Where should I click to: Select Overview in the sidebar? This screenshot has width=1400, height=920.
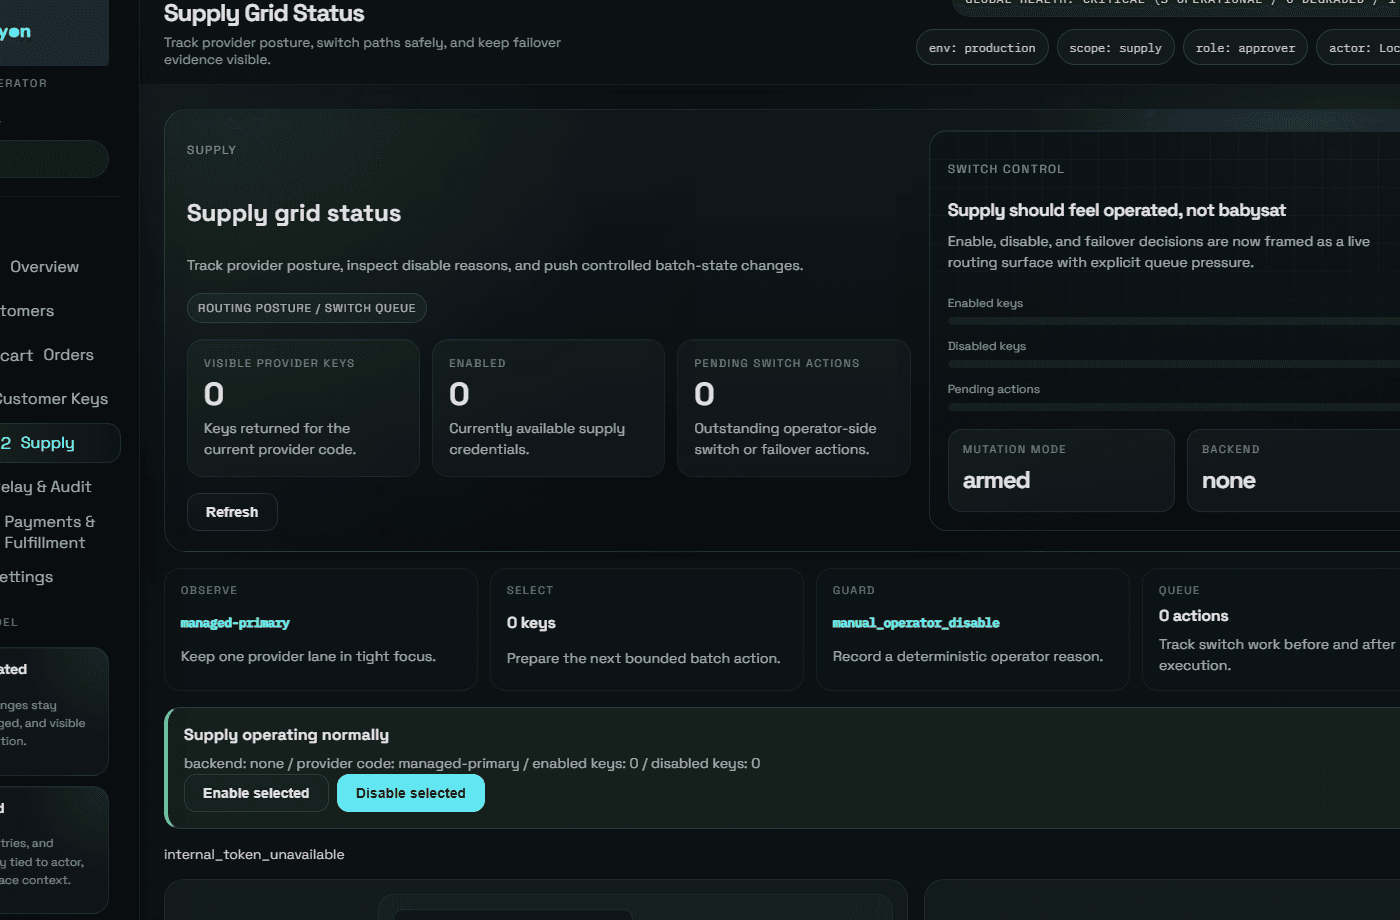pyautogui.click(x=44, y=266)
